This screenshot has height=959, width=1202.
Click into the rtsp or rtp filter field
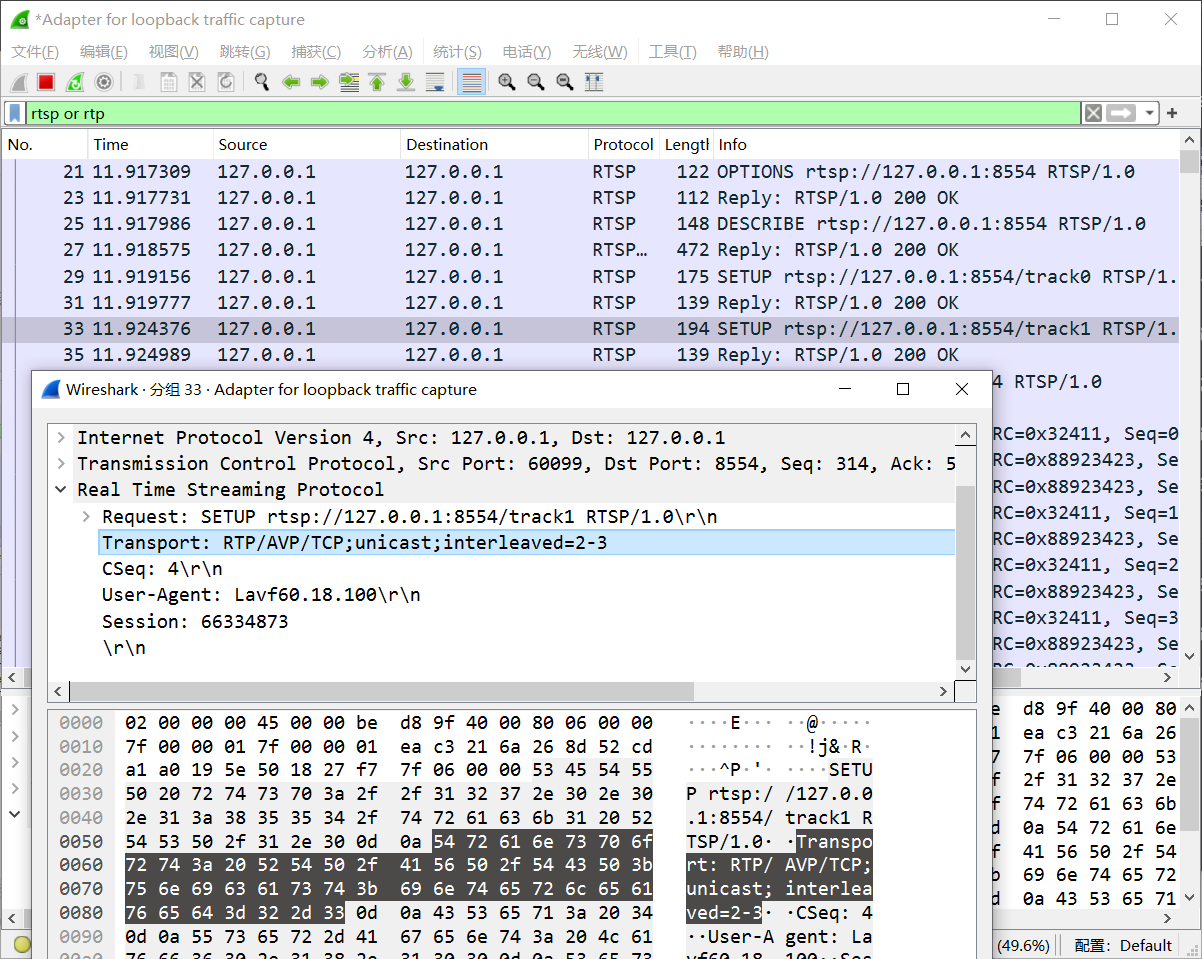point(552,113)
